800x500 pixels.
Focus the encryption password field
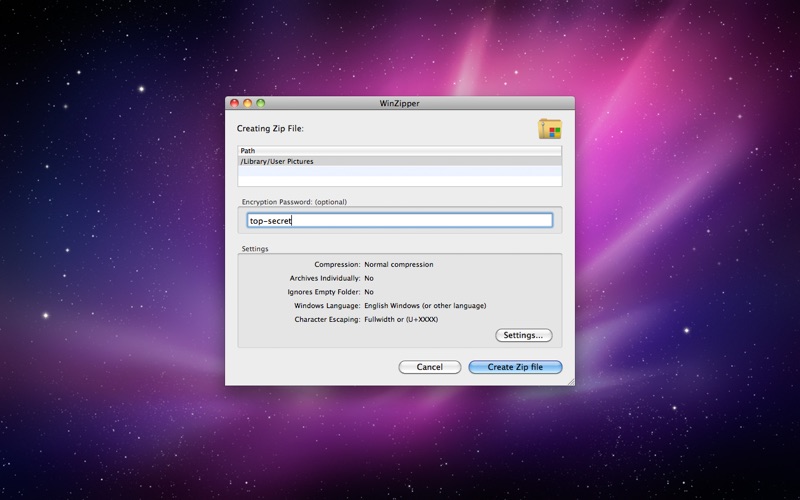click(x=400, y=220)
